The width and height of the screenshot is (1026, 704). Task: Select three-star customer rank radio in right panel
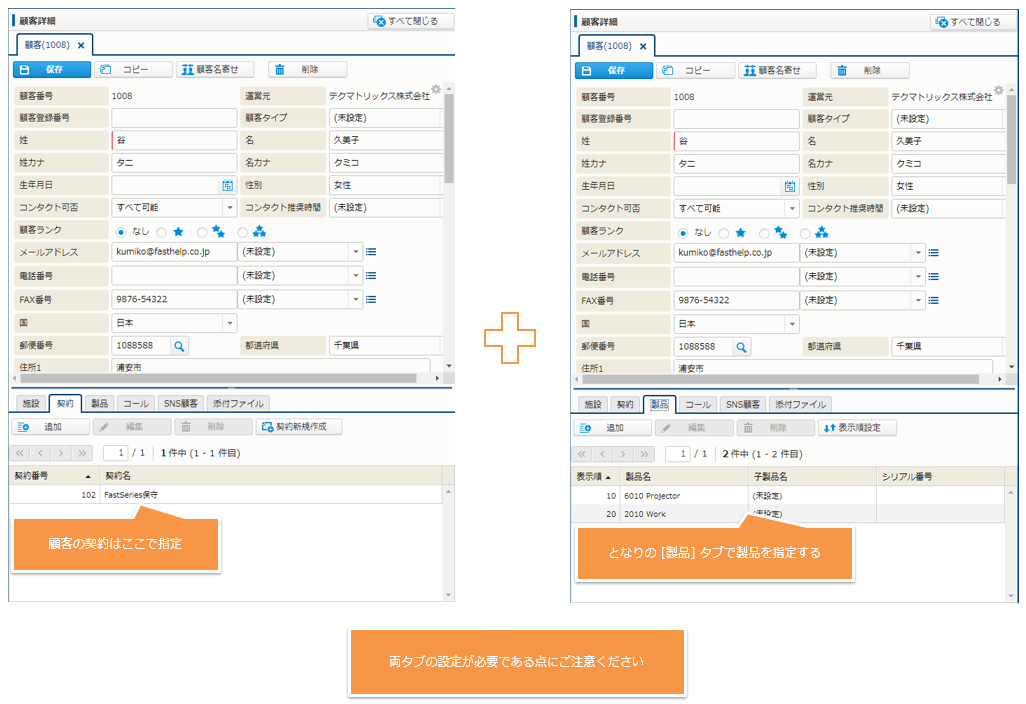pos(805,232)
